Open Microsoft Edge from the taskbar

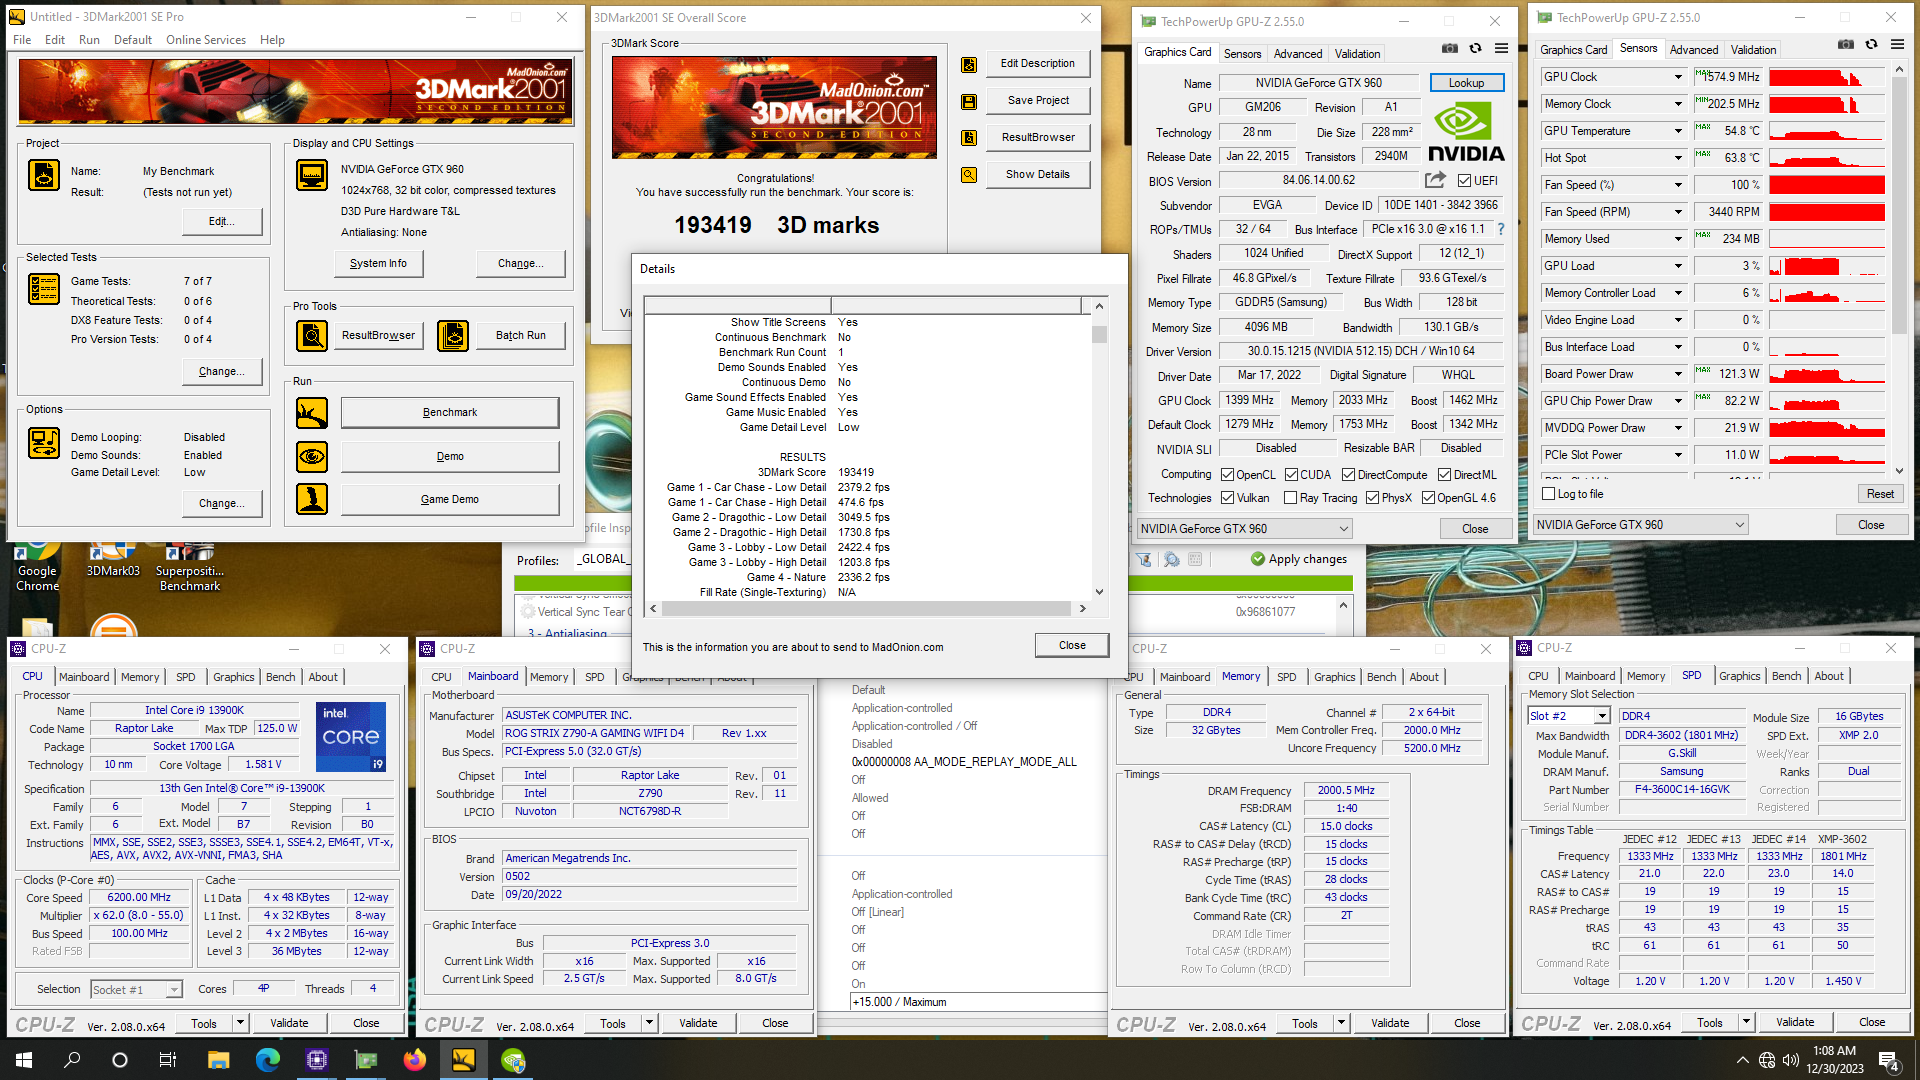(268, 1060)
